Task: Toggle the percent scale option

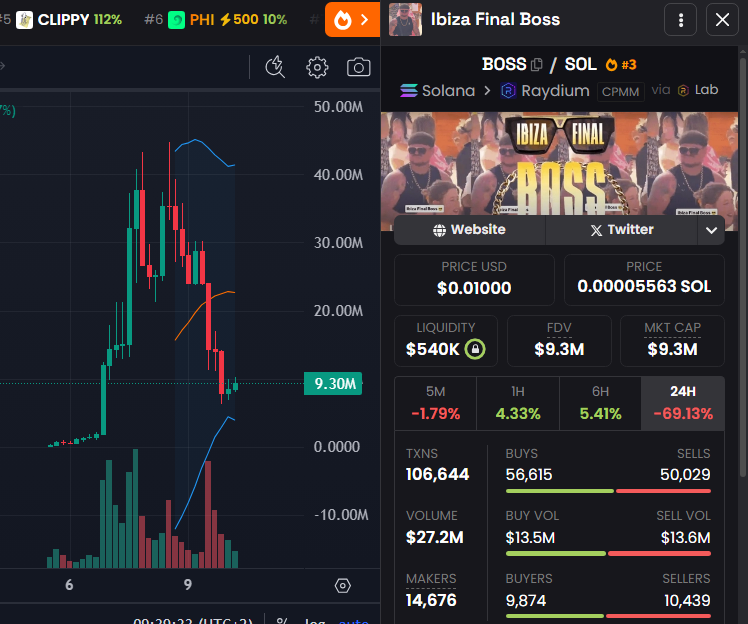Action: tap(282, 621)
